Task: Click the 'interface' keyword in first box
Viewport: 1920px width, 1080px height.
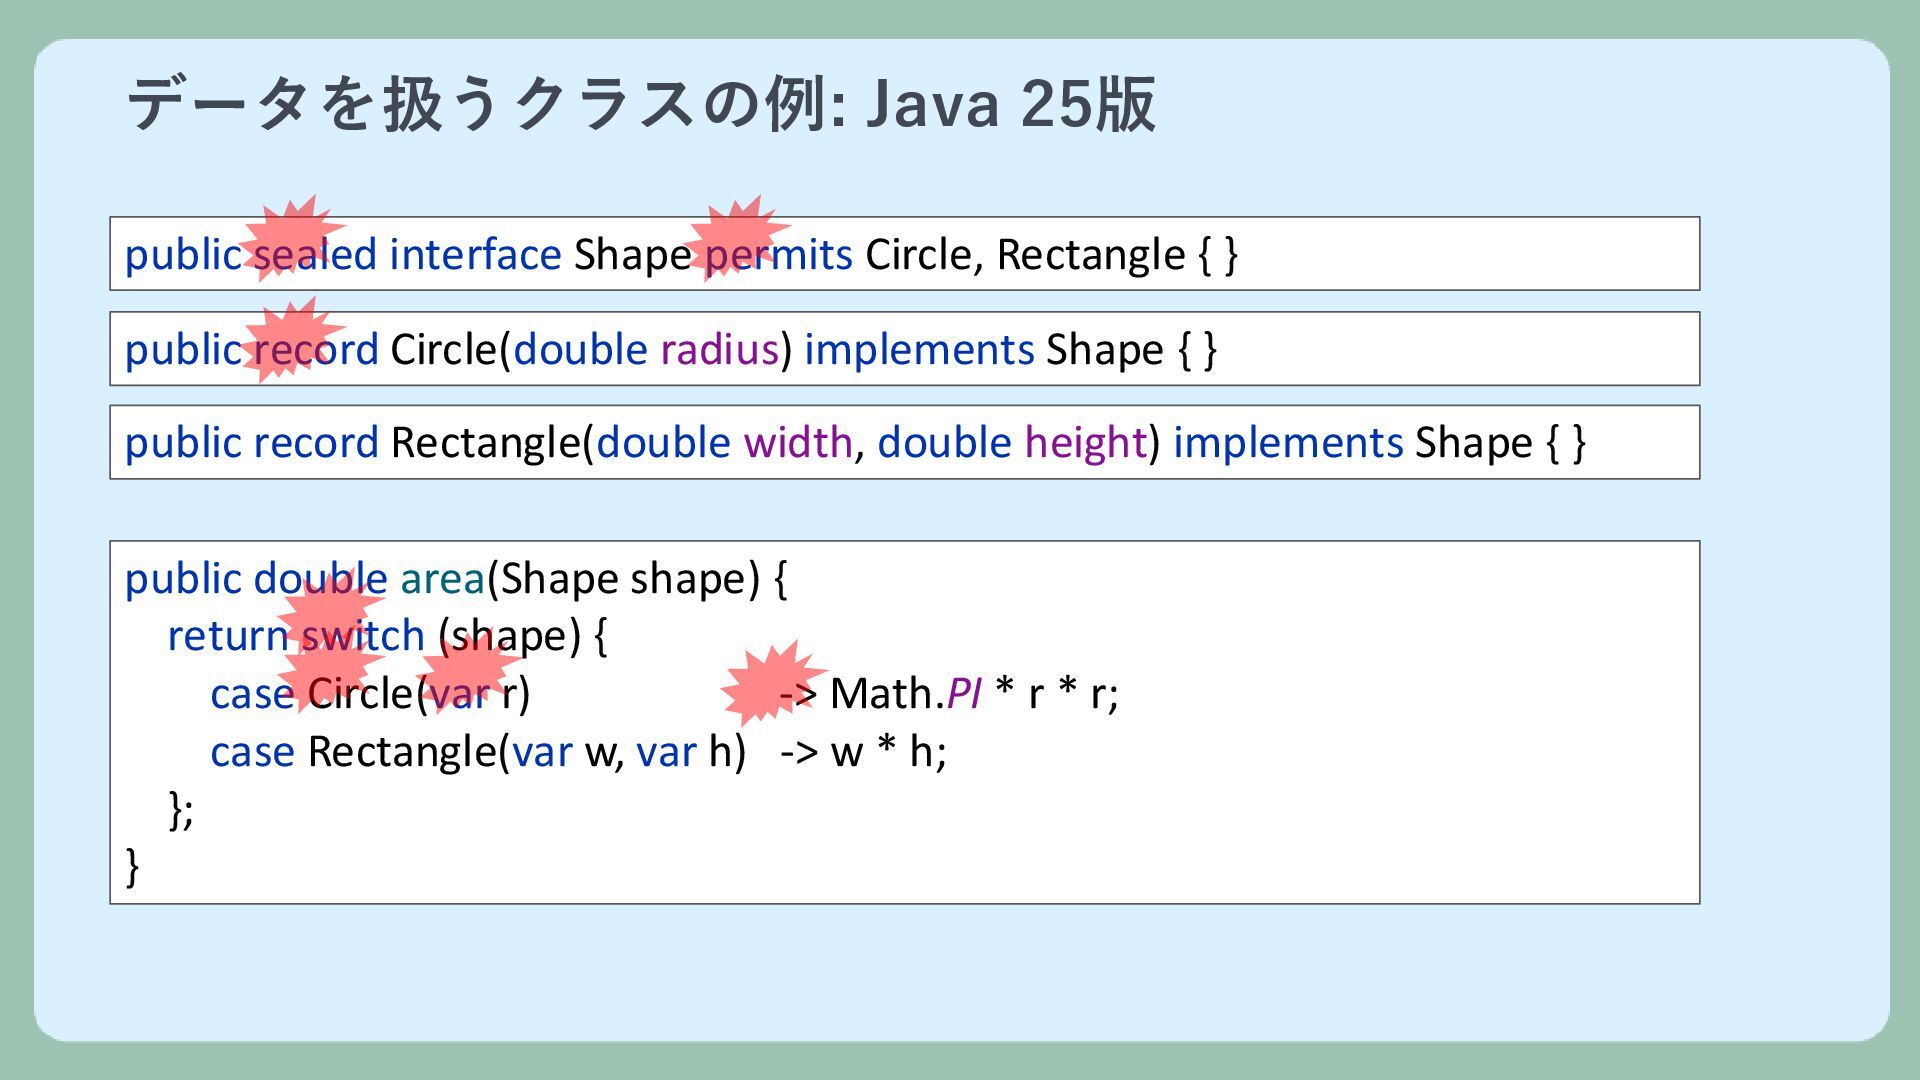Action: pyautogui.click(x=475, y=254)
